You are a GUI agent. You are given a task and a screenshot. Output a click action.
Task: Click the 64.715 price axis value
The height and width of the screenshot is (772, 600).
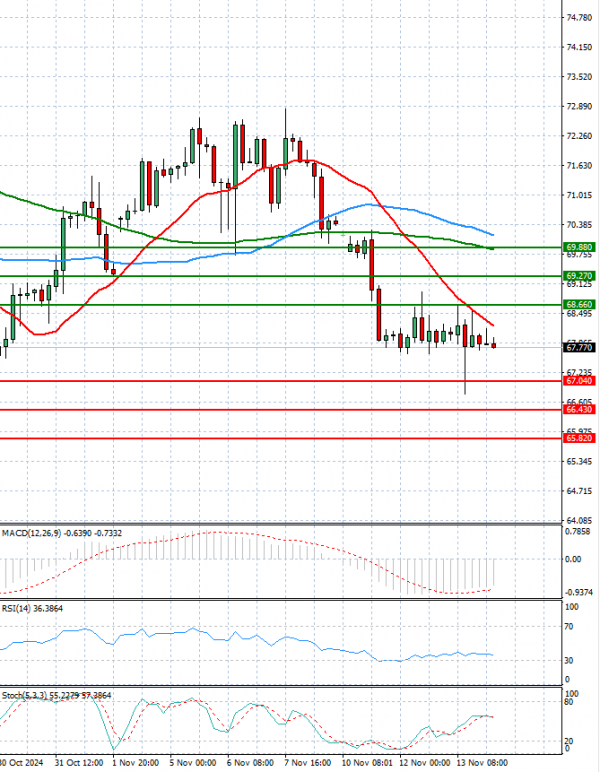click(579, 491)
